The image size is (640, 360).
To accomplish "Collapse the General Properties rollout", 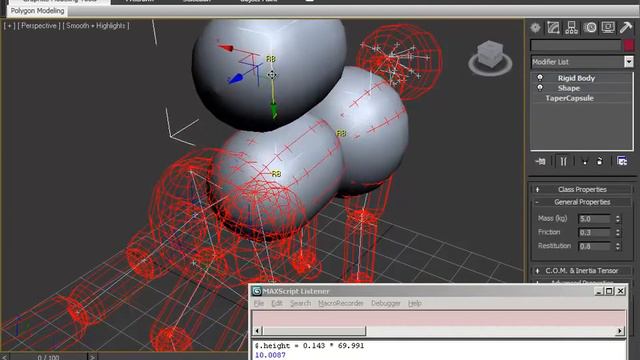I will coord(582,202).
